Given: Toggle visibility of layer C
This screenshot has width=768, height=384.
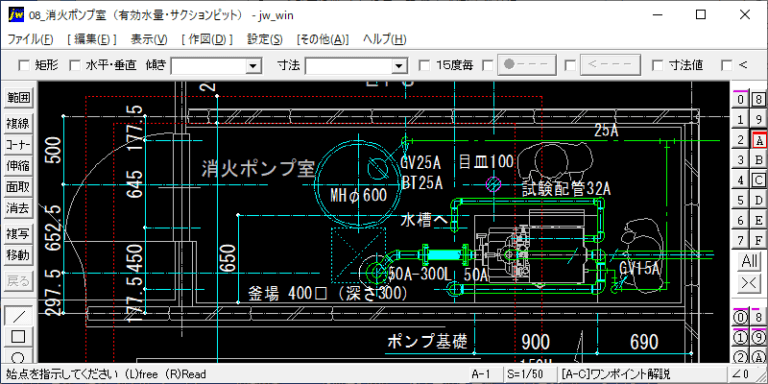Looking at the screenshot, I should point(759,180).
